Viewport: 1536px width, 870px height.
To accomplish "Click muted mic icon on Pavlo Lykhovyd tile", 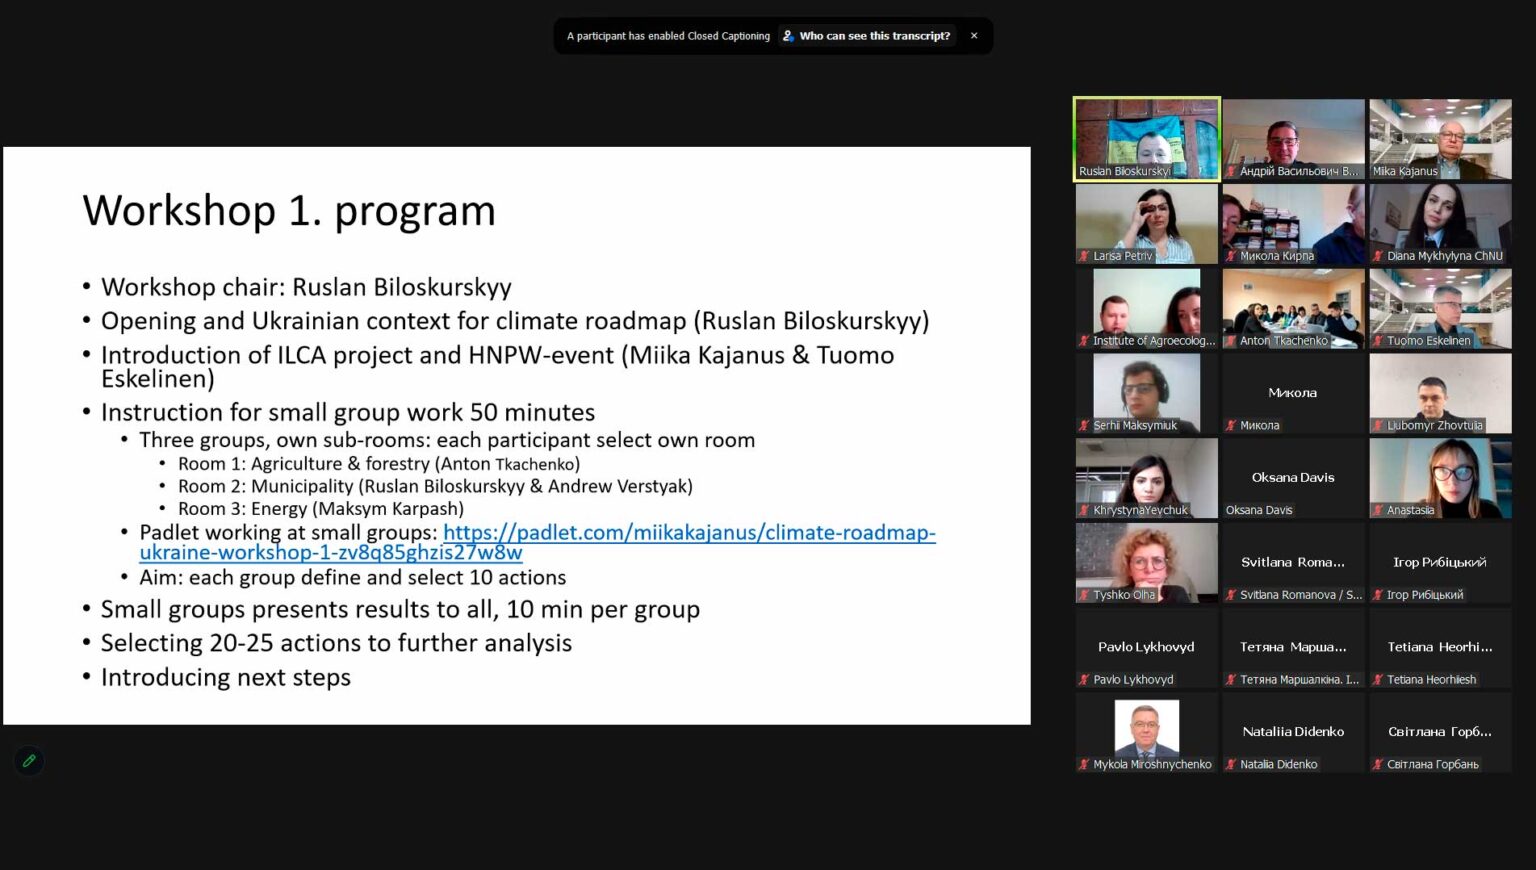I will coord(1084,680).
